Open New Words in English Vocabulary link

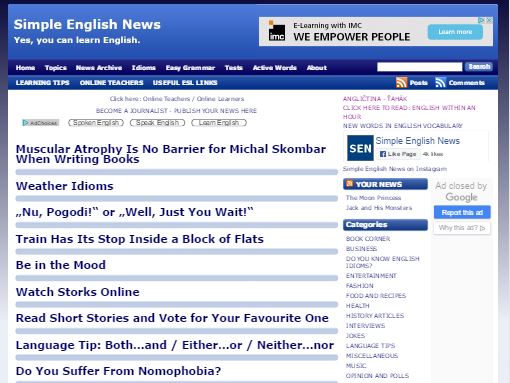pyautogui.click(x=403, y=126)
